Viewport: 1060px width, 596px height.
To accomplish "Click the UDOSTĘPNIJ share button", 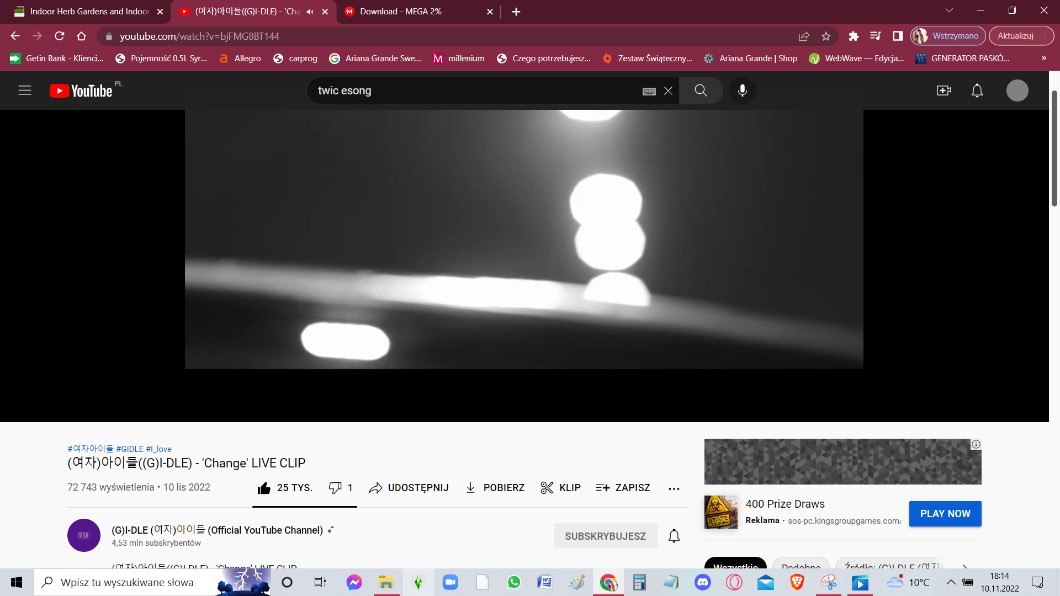I will (408, 488).
